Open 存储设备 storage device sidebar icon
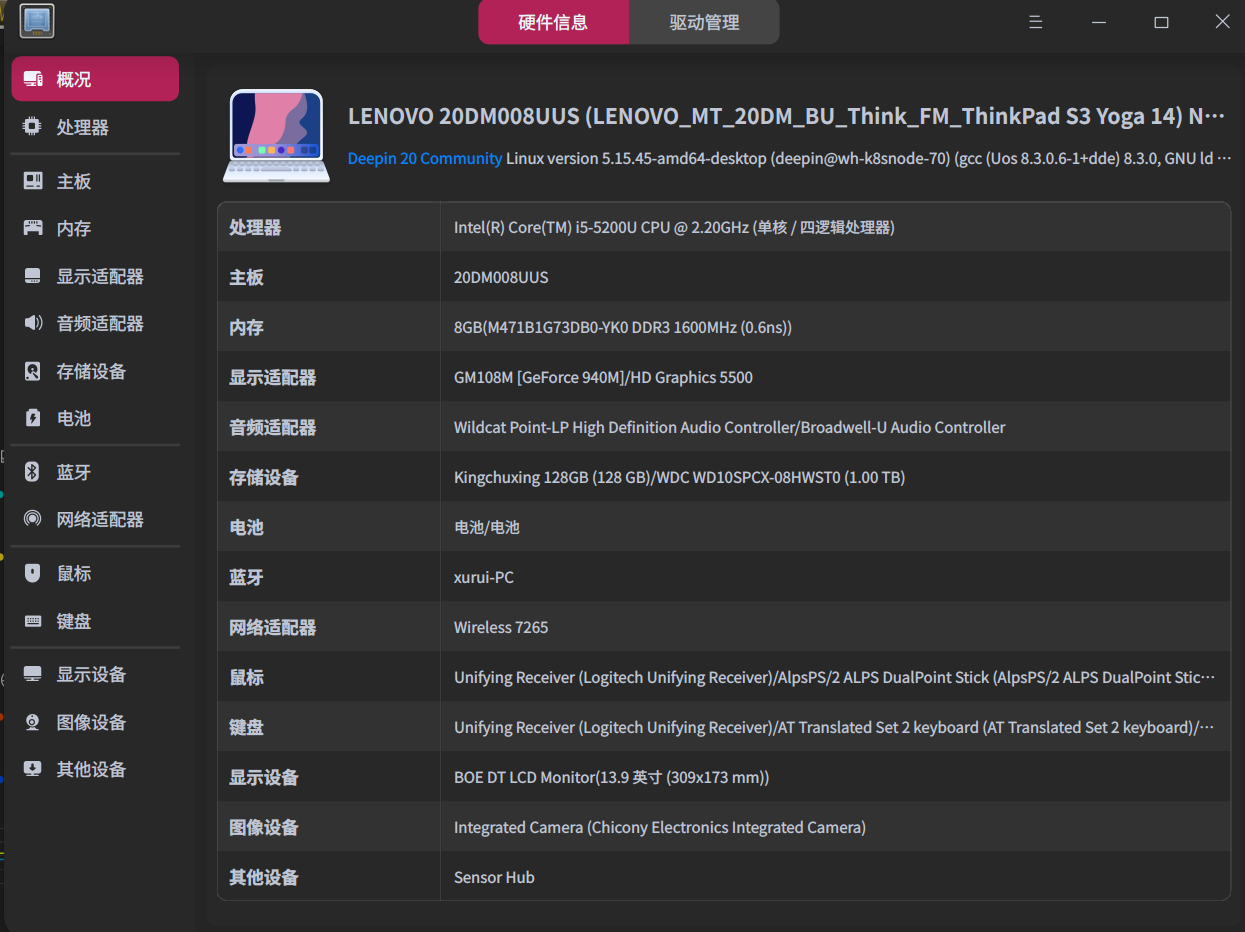This screenshot has height=932, width=1245. [x=33, y=371]
